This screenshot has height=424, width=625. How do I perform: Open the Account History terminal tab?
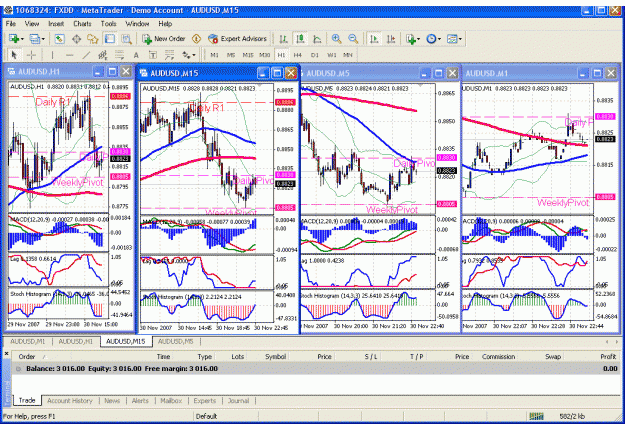(x=70, y=401)
